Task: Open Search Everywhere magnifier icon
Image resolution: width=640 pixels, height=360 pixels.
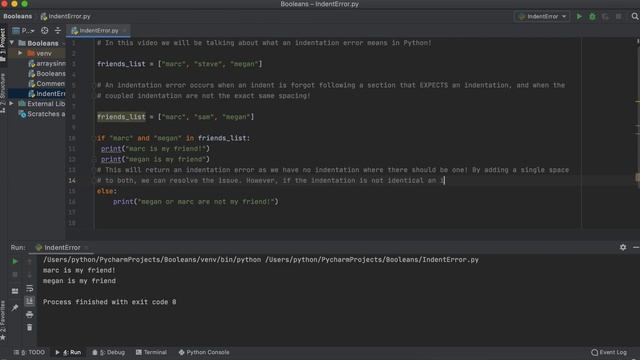Action: (x=635, y=16)
